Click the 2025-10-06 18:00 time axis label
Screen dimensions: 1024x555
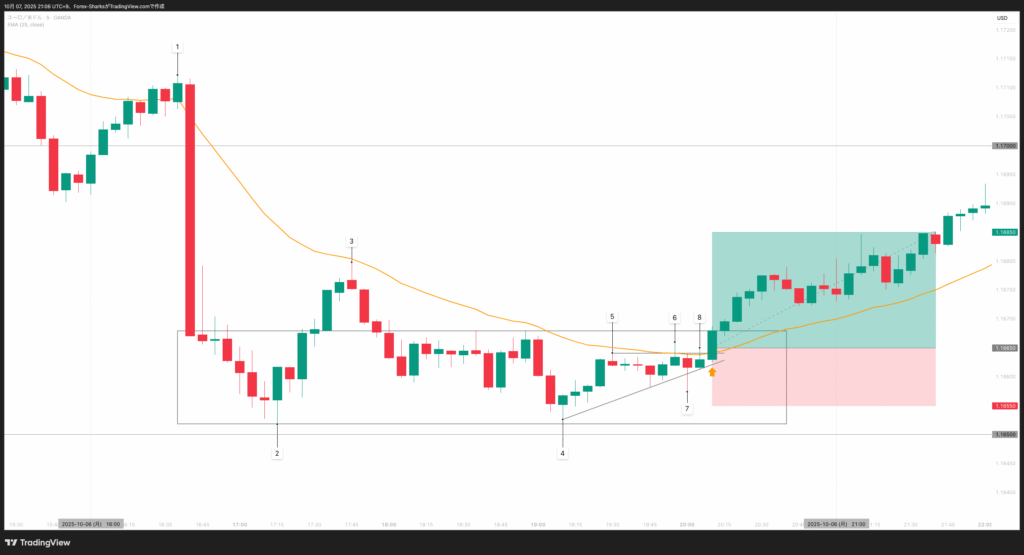(91, 523)
